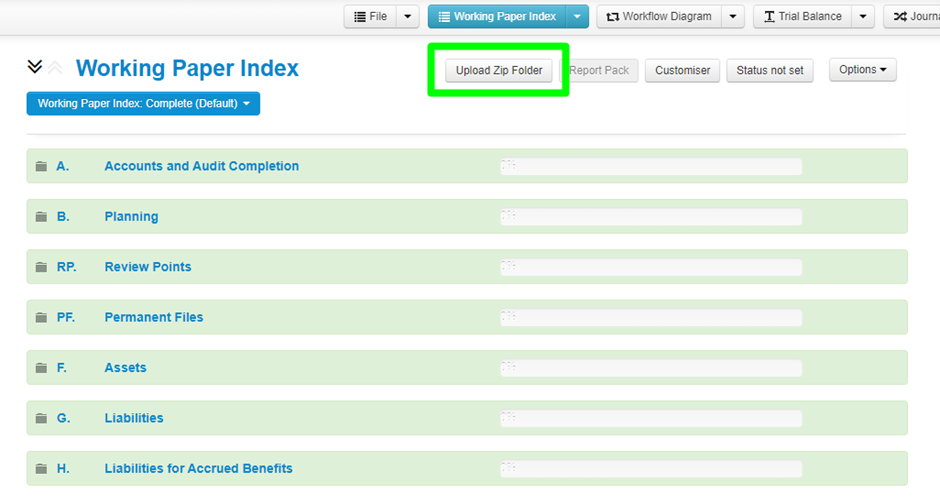This screenshot has height=504, width=940.
Task: Click the folder icon for Permanent Files
Action: tap(41, 318)
